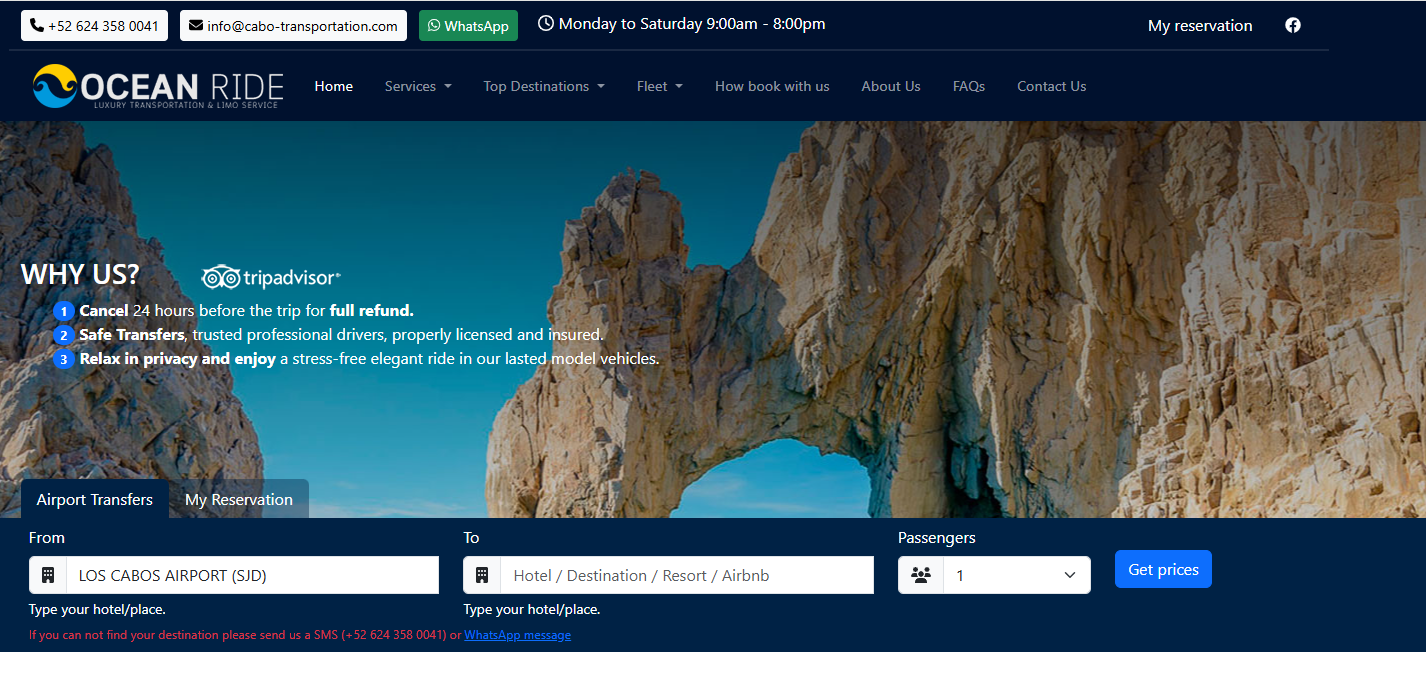This screenshot has height=681, width=1426.
Task: Expand the Services dropdown menu
Action: point(418,87)
